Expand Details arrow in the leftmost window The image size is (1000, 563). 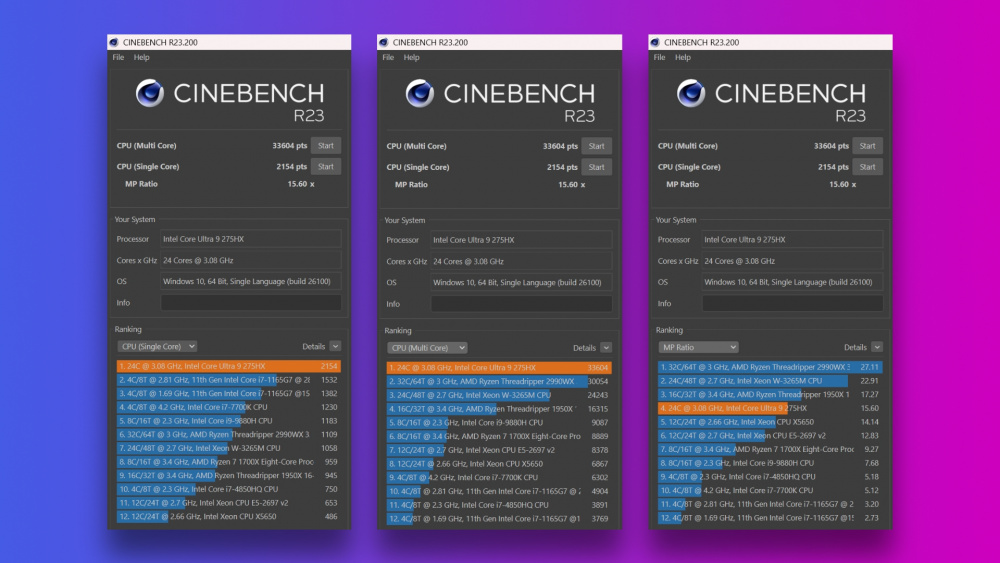[335, 346]
